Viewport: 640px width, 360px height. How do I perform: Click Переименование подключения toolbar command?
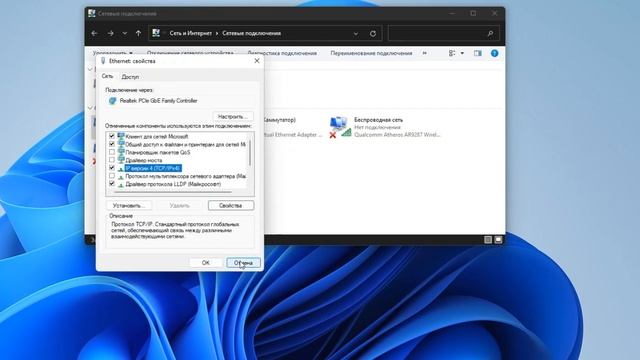[371, 53]
